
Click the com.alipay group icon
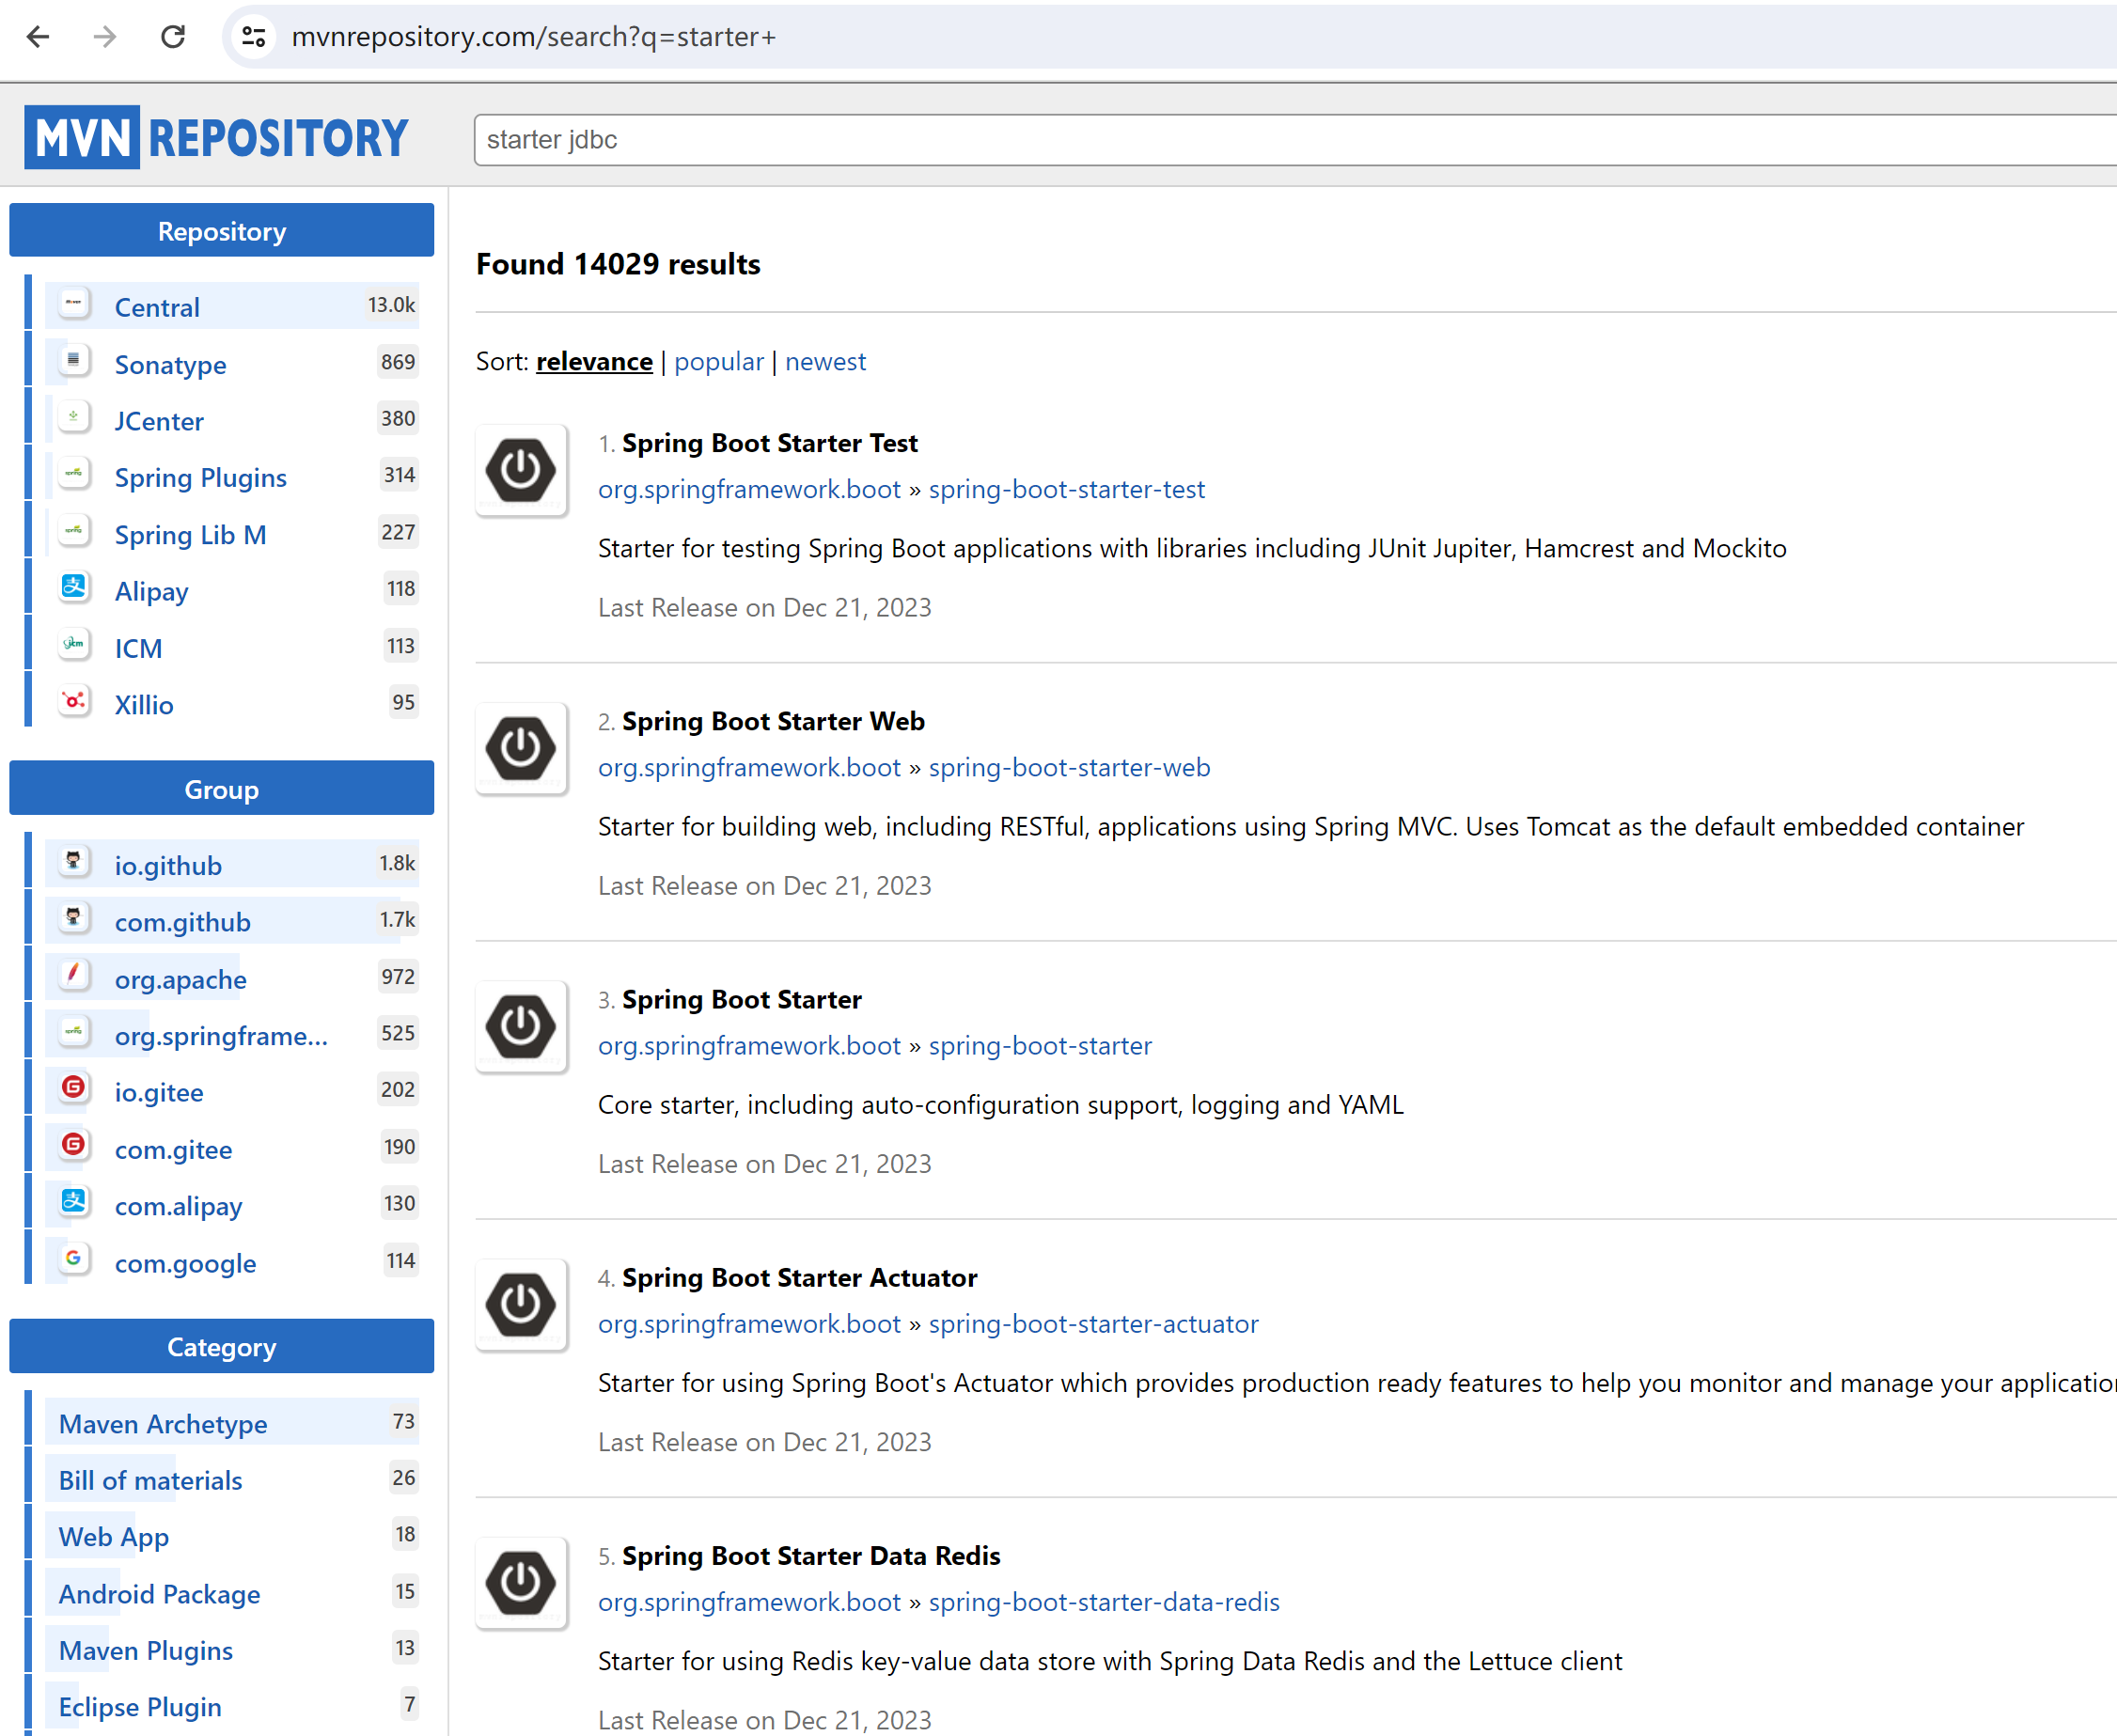(x=74, y=1202)
